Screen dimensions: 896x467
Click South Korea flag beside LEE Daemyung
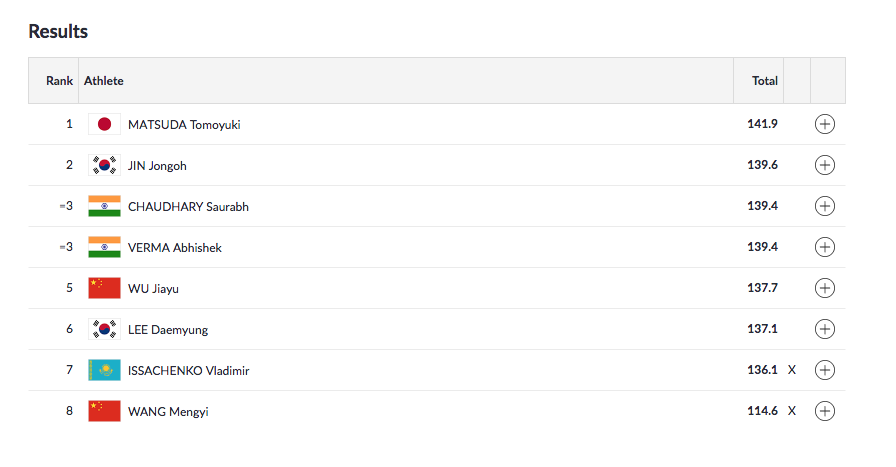(x=104, y=329)
